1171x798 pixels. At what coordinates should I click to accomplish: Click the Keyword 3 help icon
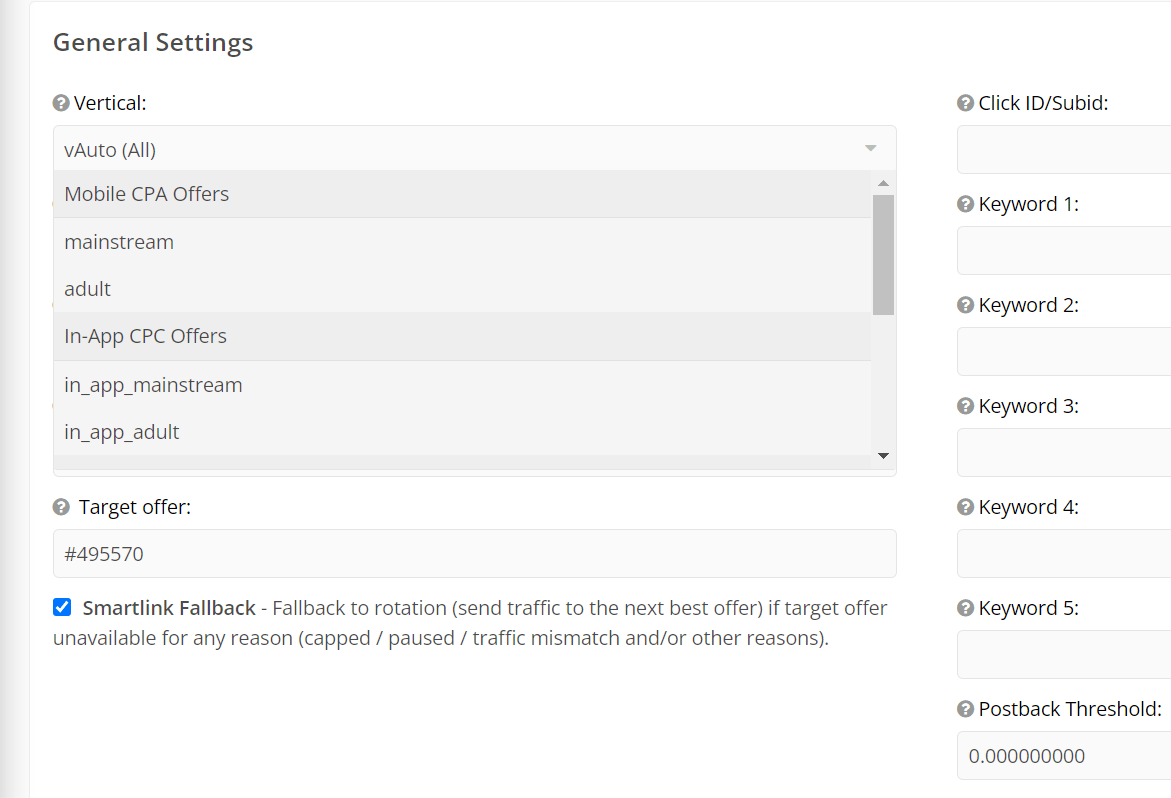coord(966,405)
